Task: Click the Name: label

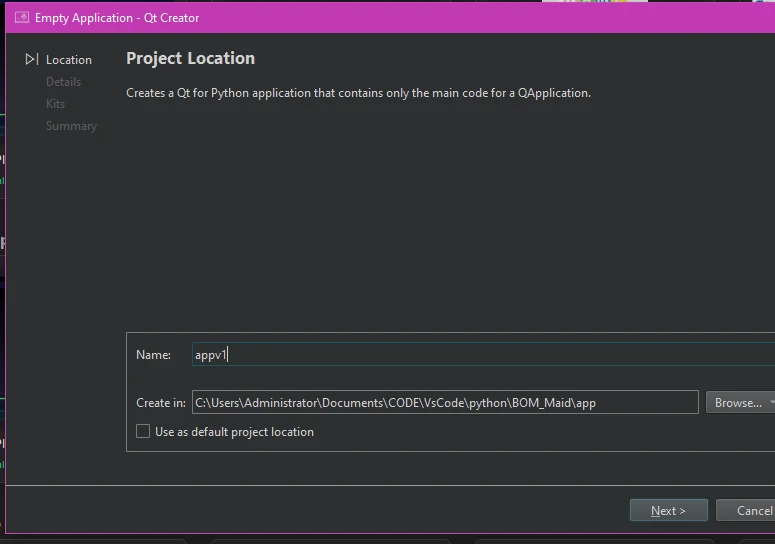Action: tap(153, 355)
